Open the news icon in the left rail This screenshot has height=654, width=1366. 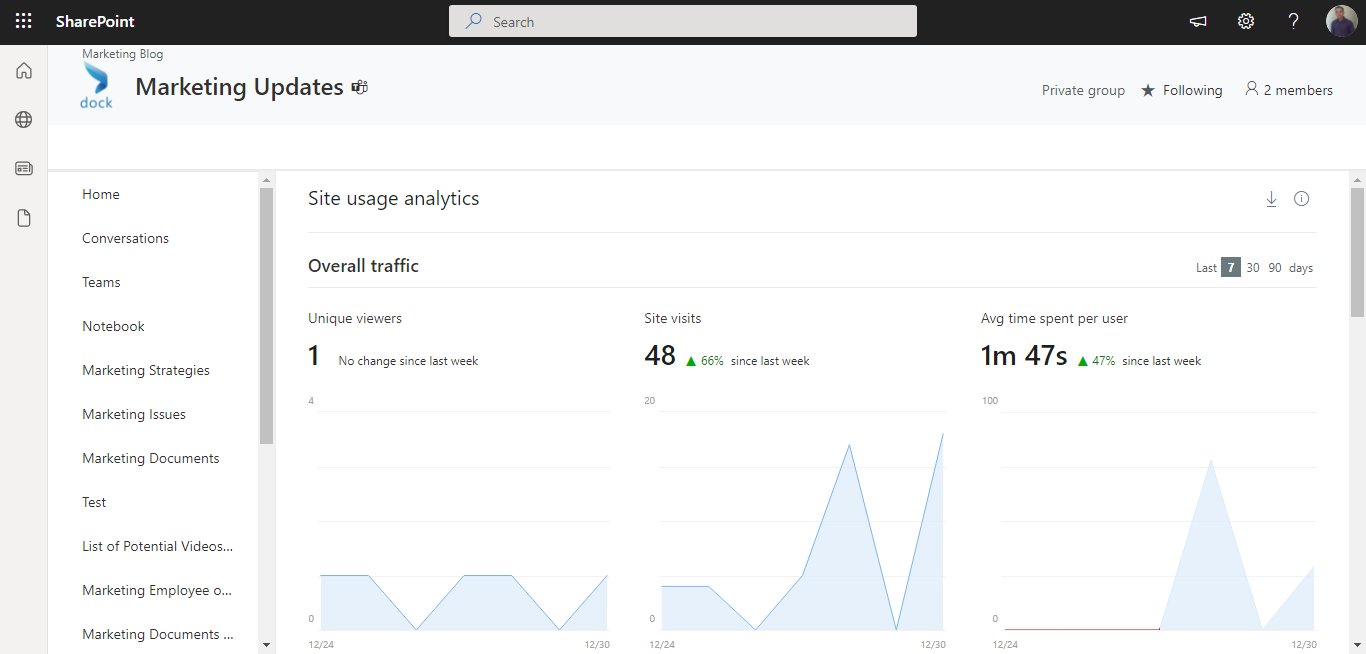pos(23,168)
